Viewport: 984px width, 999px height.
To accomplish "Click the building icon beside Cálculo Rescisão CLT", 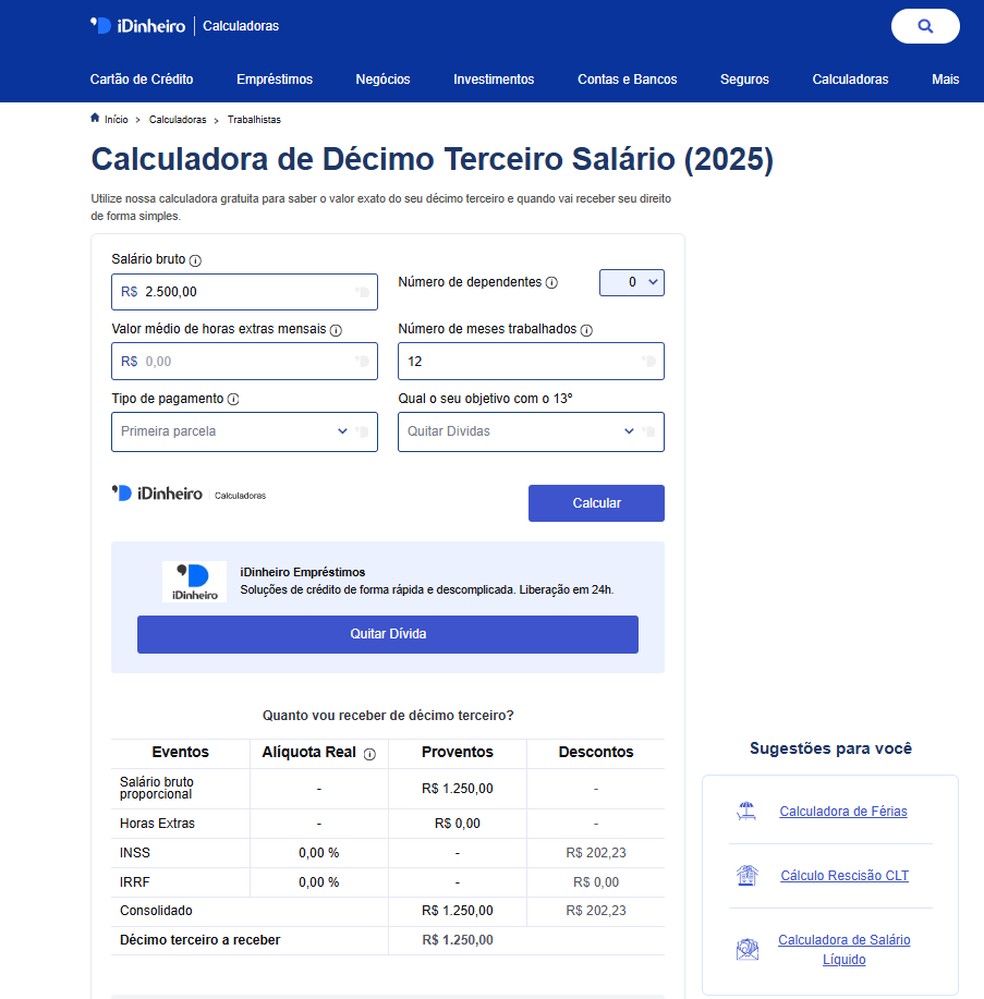I will click(x=747, y=874).
